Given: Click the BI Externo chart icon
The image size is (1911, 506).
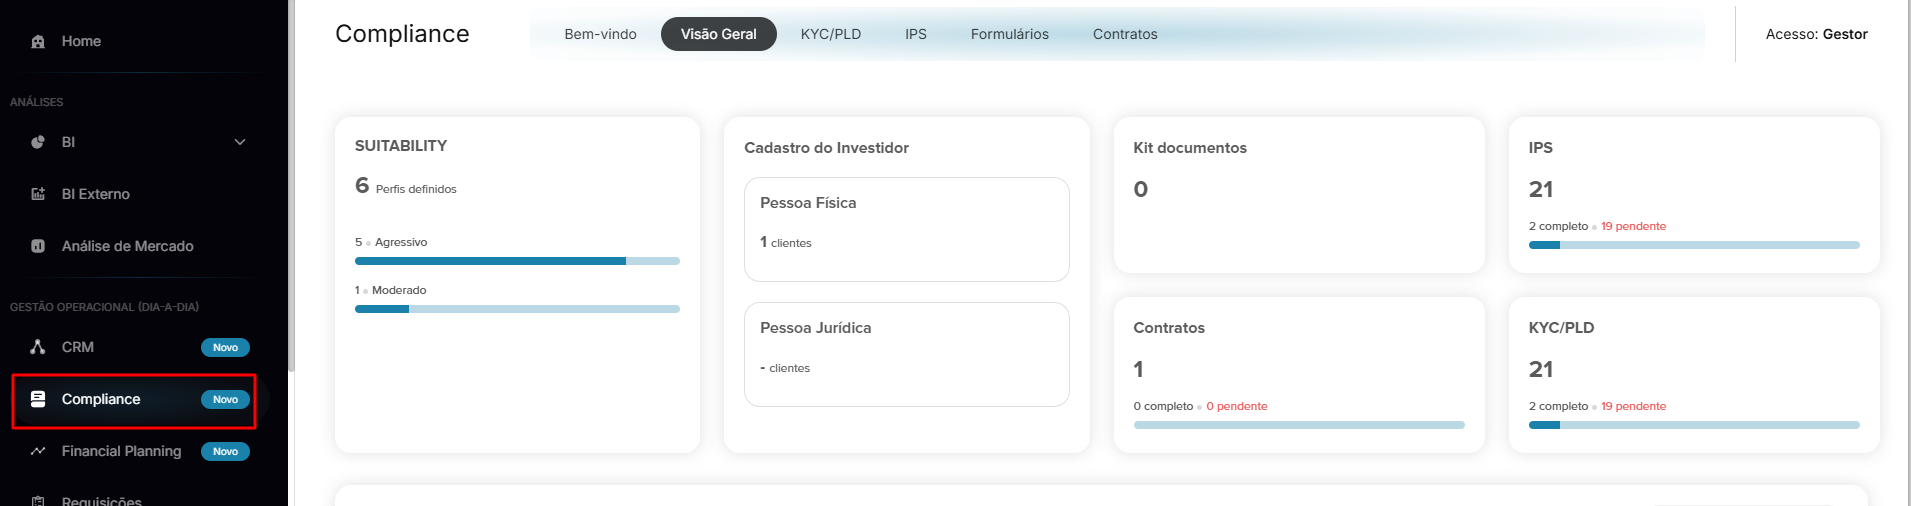Looking at the screenshot, I should coord(38,194).
